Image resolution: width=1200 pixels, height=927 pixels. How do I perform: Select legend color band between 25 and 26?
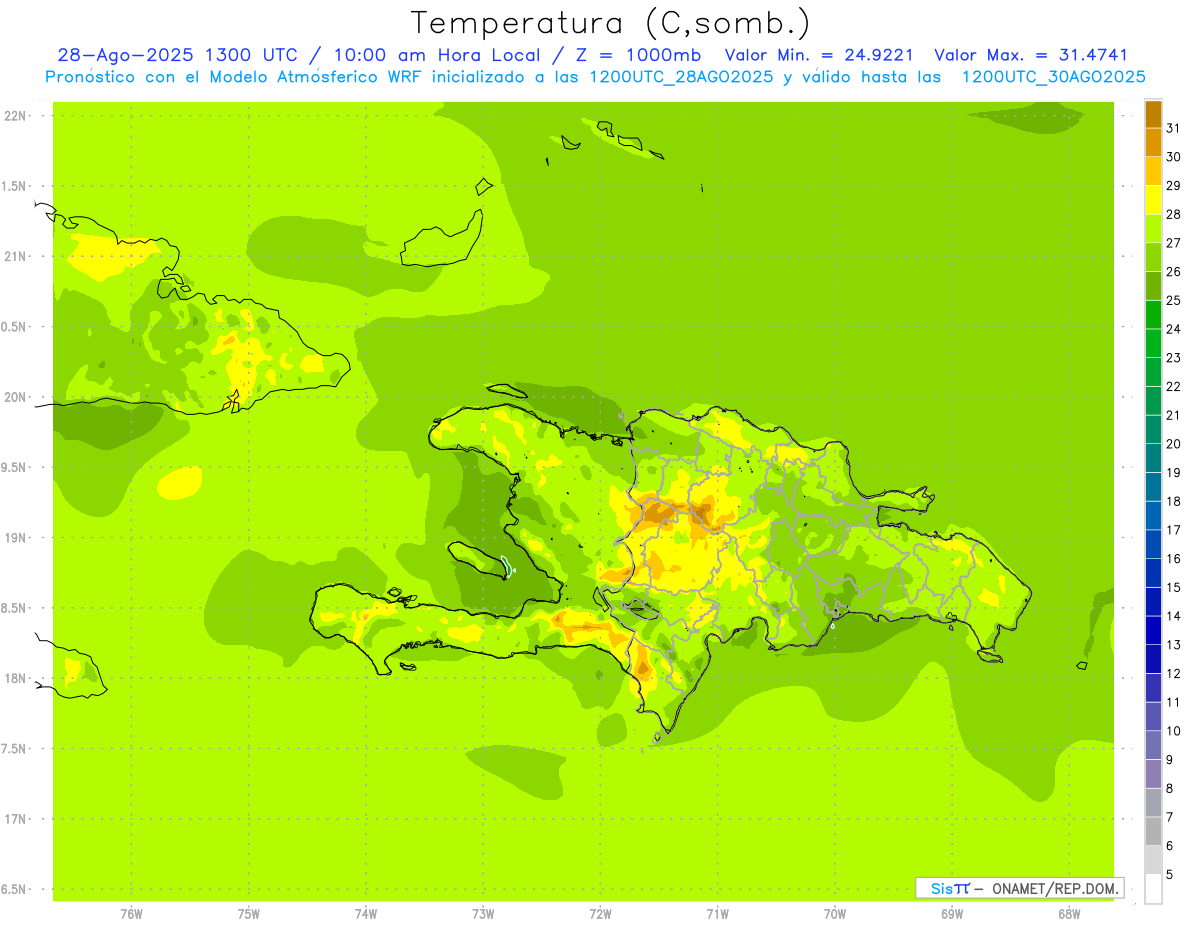click(1153, 286)
